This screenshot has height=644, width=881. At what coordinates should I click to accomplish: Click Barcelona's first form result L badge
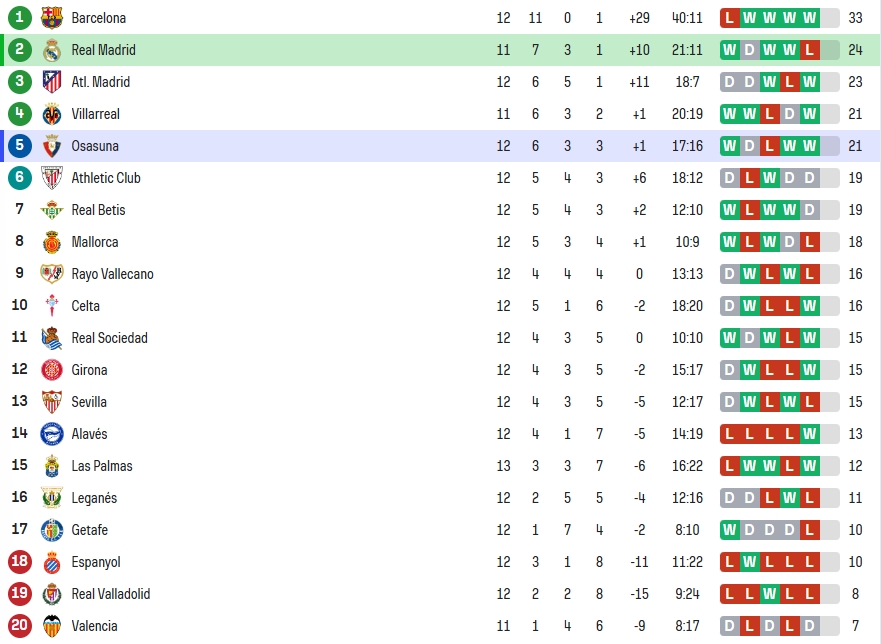(729, 18)
